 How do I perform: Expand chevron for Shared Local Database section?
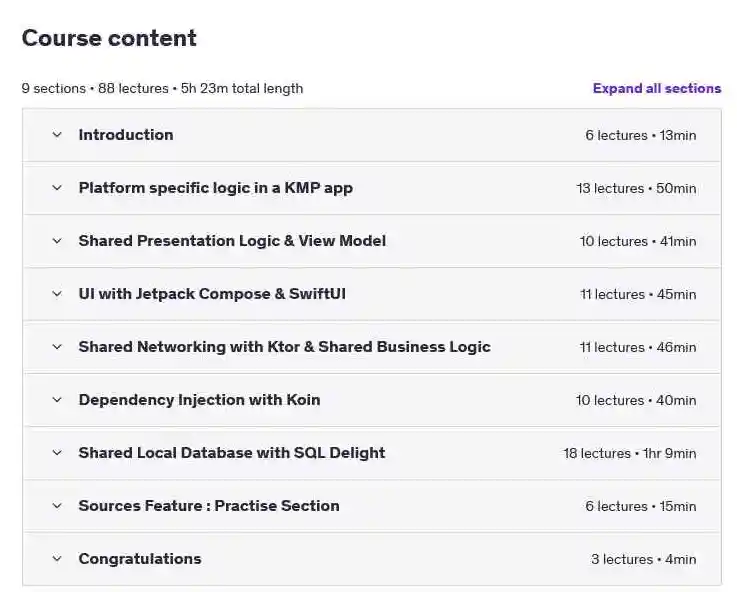pos(57,453)
